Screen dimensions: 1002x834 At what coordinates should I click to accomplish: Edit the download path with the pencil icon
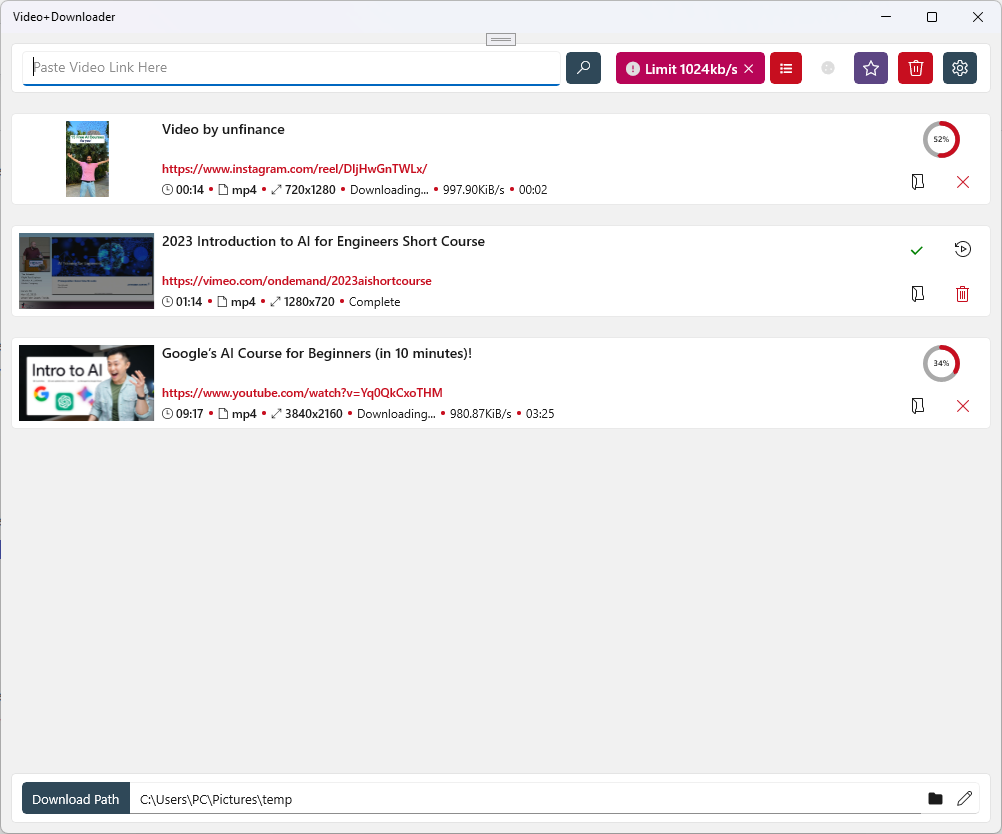point(964,798)
